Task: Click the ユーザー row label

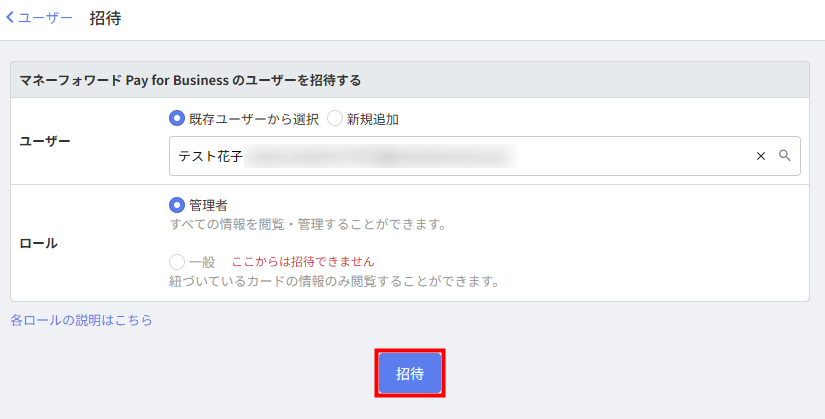Action: point(45,141)
